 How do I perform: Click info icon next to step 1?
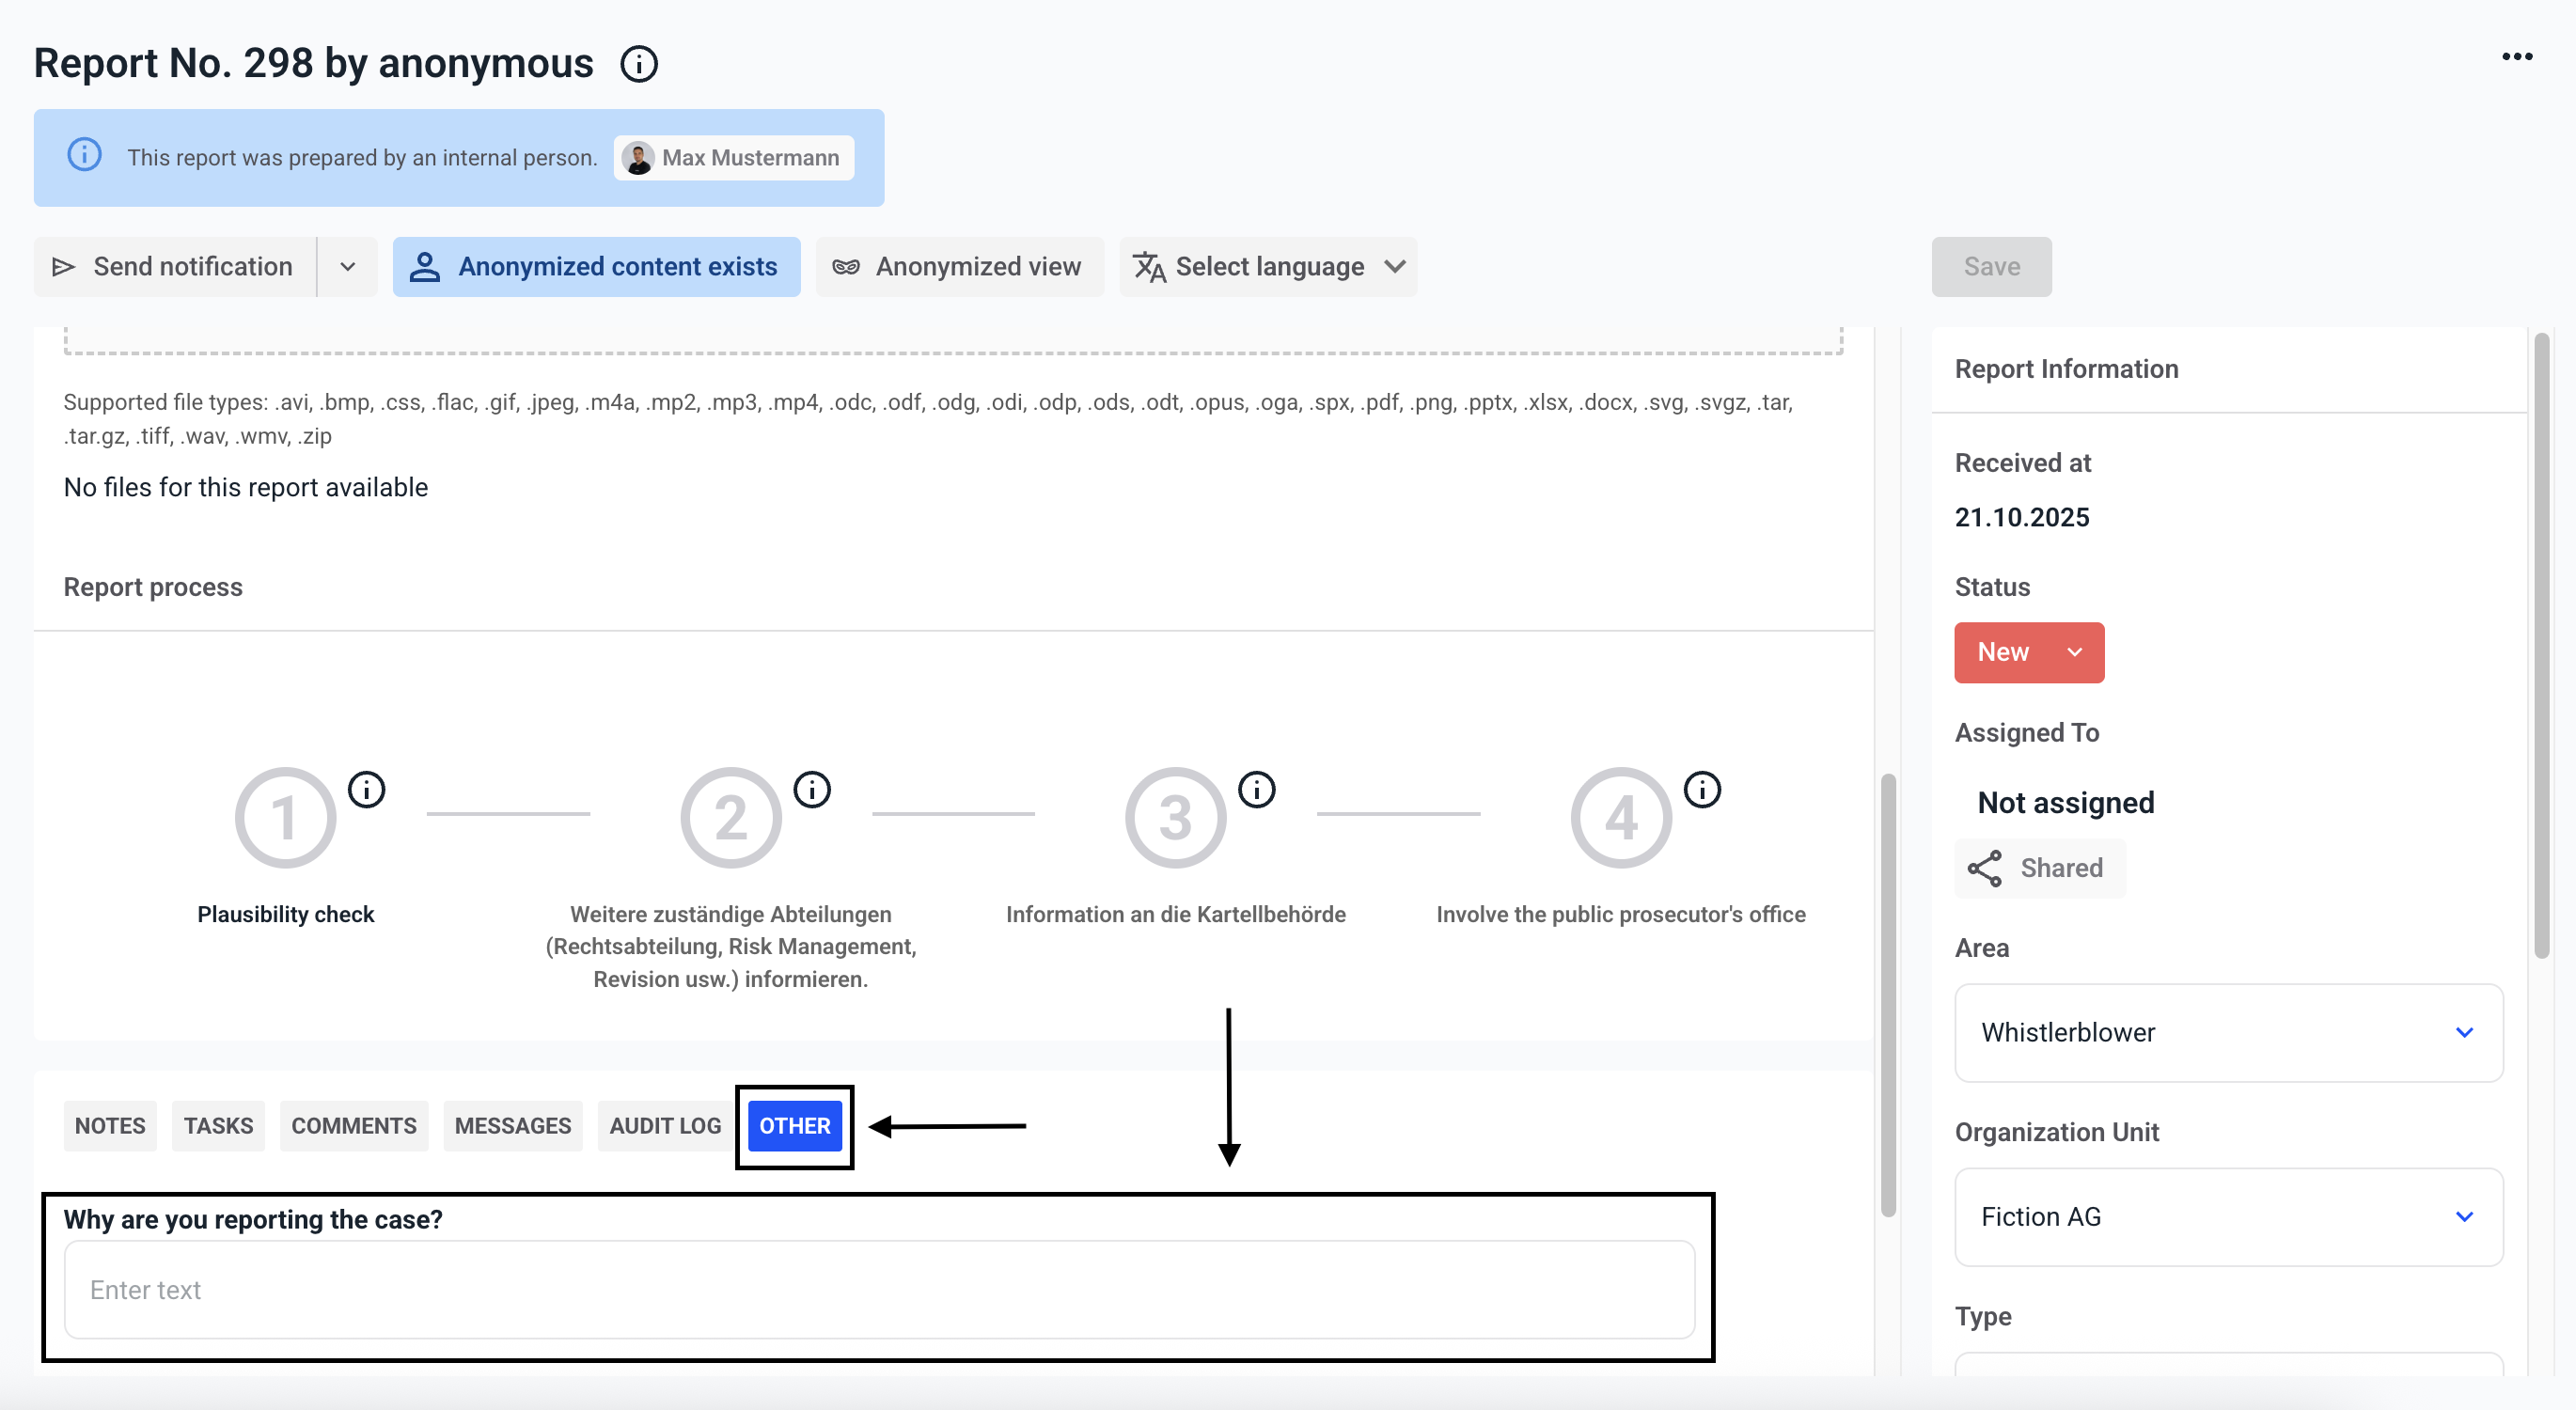(366, 790)
